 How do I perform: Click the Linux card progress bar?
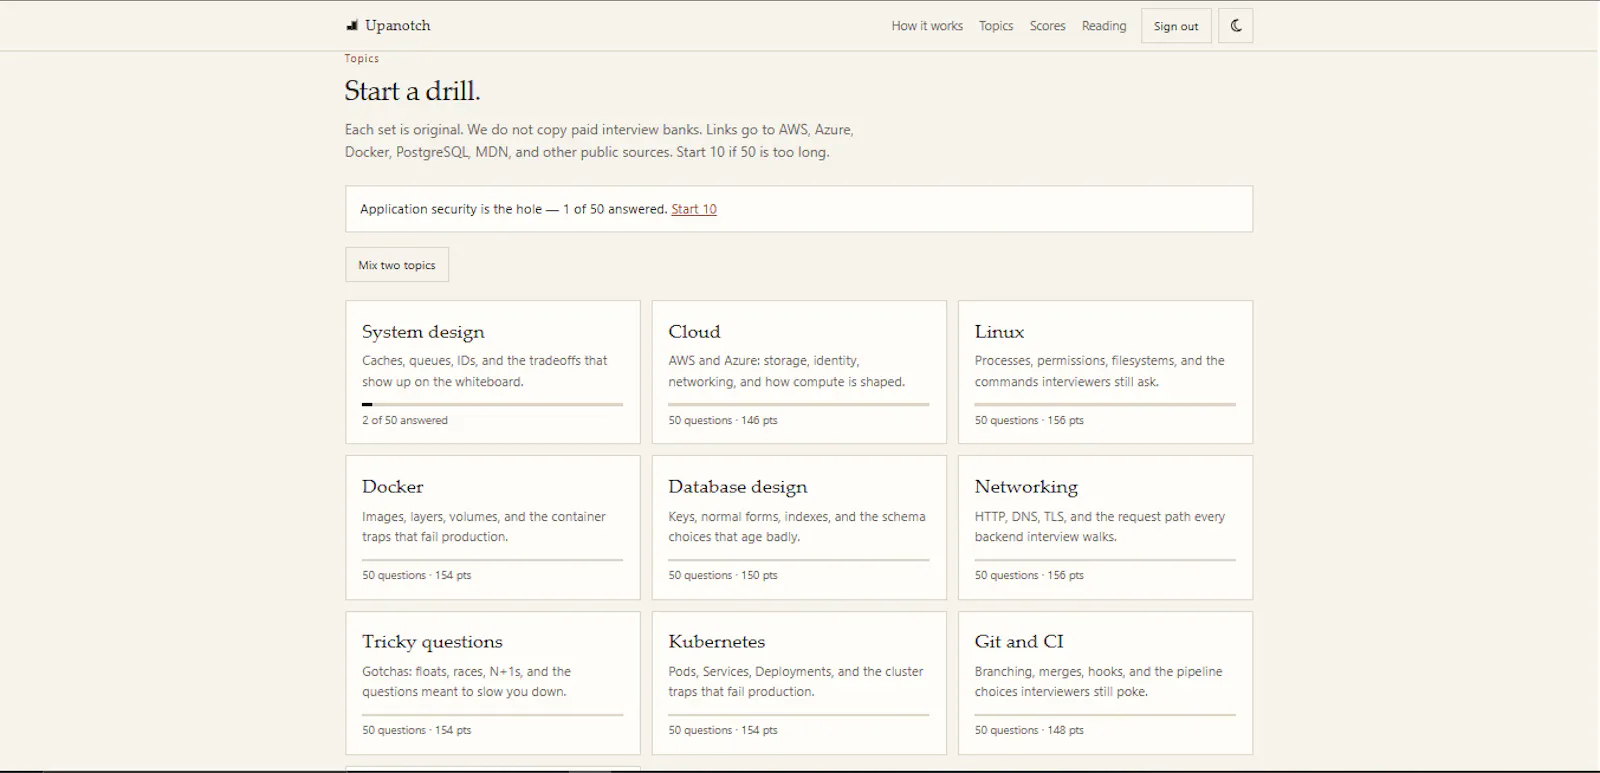pos(1105,404)
